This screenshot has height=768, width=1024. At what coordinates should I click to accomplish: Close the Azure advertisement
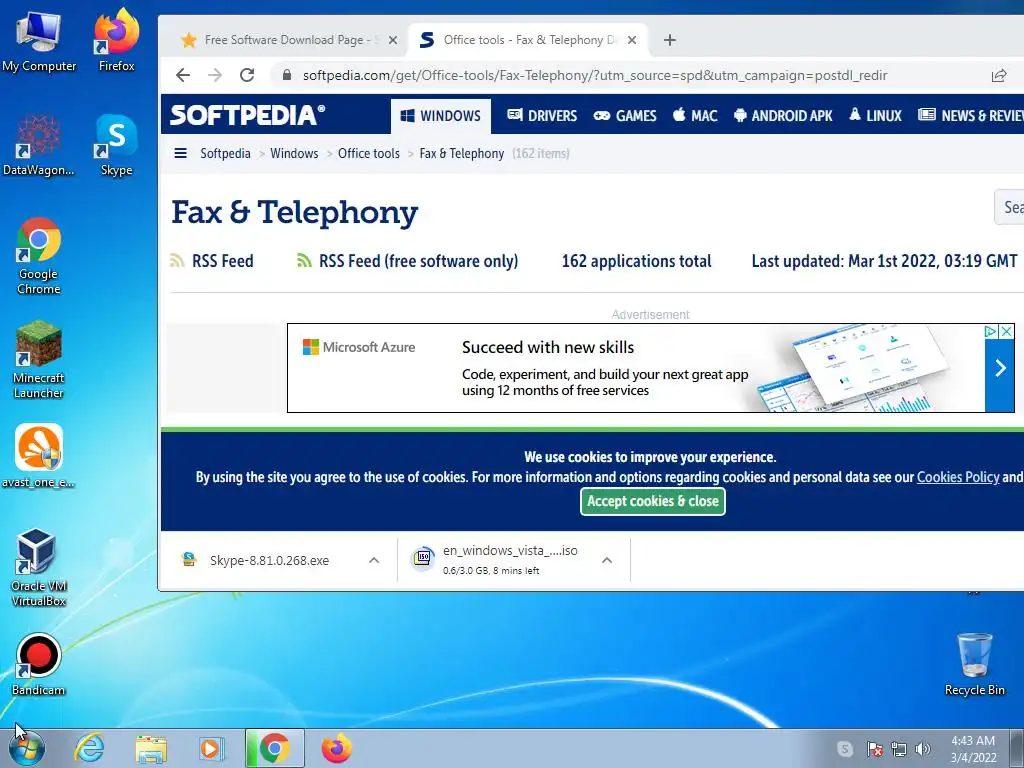[1007, 332]
